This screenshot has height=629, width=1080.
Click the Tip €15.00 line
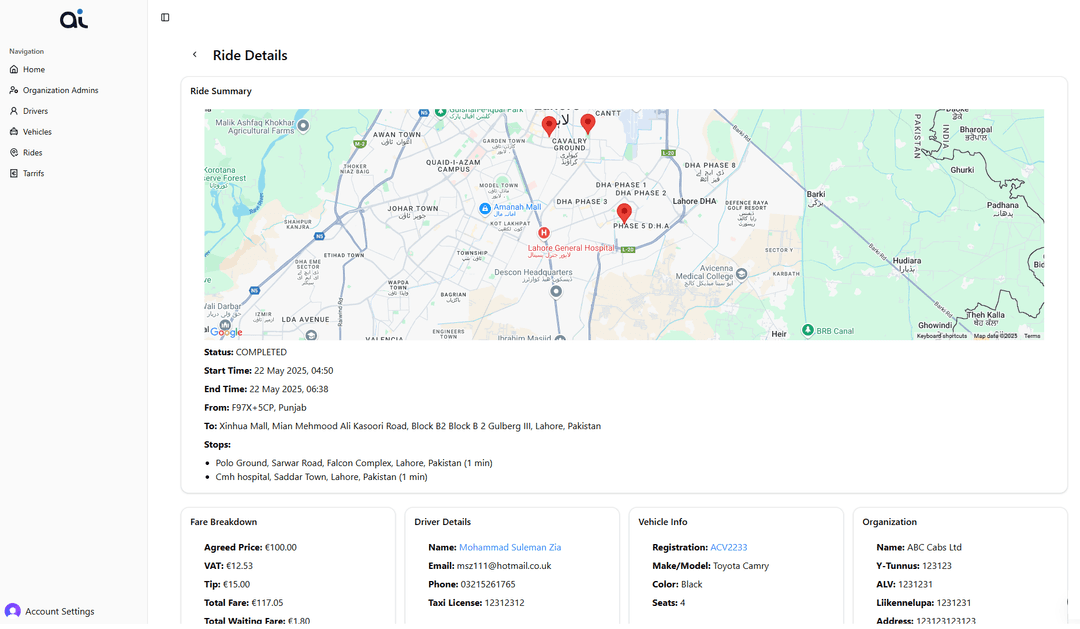(227, 584)
